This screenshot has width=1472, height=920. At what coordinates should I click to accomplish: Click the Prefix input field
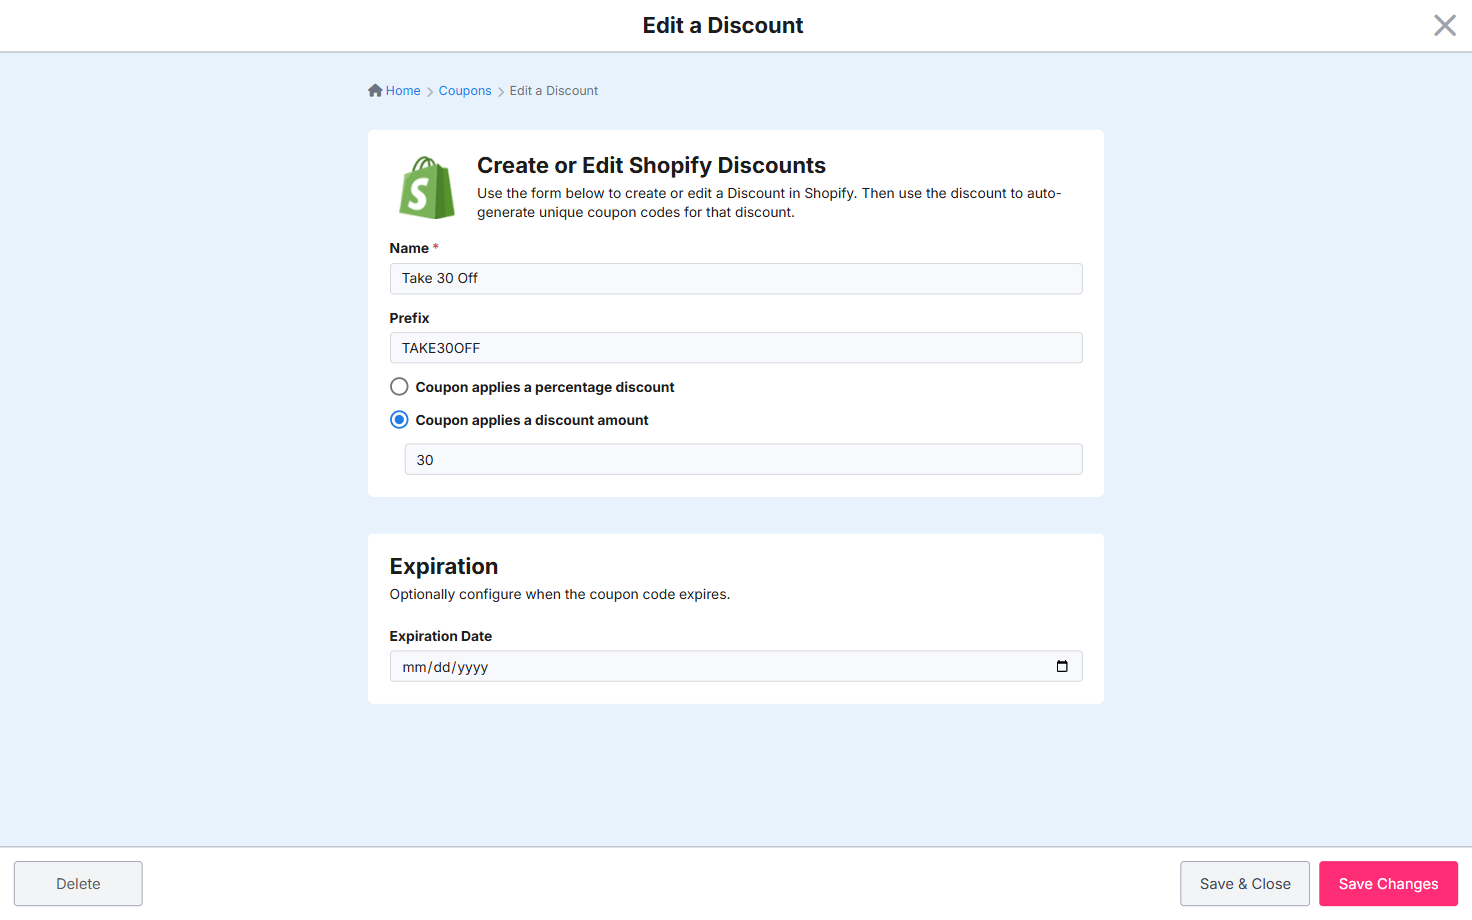click(x=736, y=348)
